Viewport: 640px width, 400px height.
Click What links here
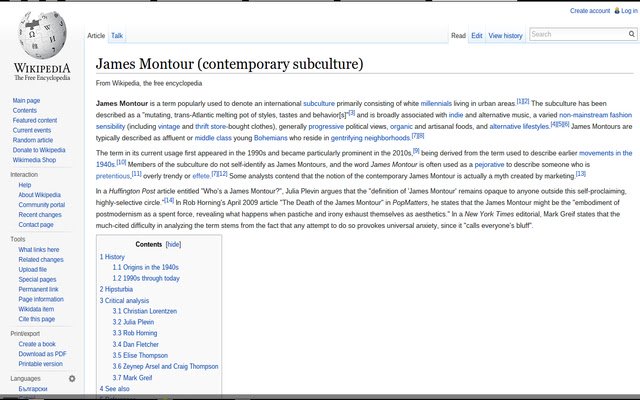(39, 249)
